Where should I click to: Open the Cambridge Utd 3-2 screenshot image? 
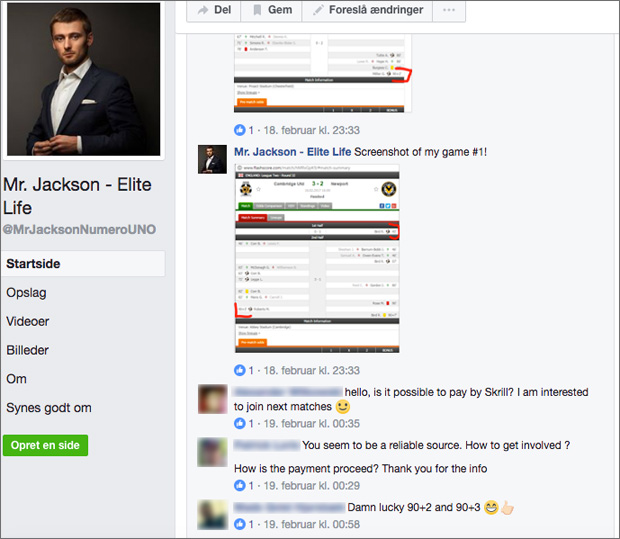point(317,259)
